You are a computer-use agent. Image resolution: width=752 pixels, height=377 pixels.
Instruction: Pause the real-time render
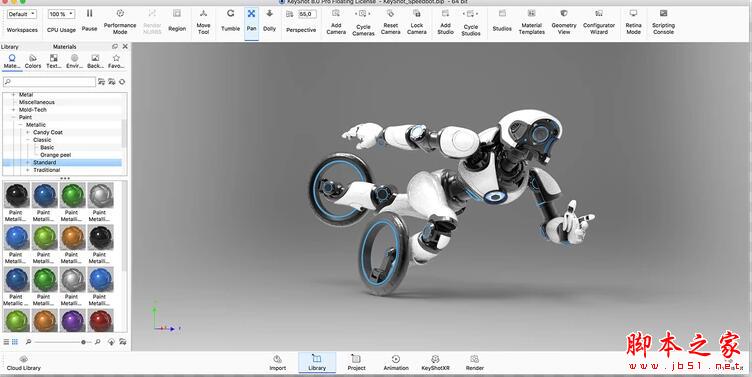[x=89, y=21]
